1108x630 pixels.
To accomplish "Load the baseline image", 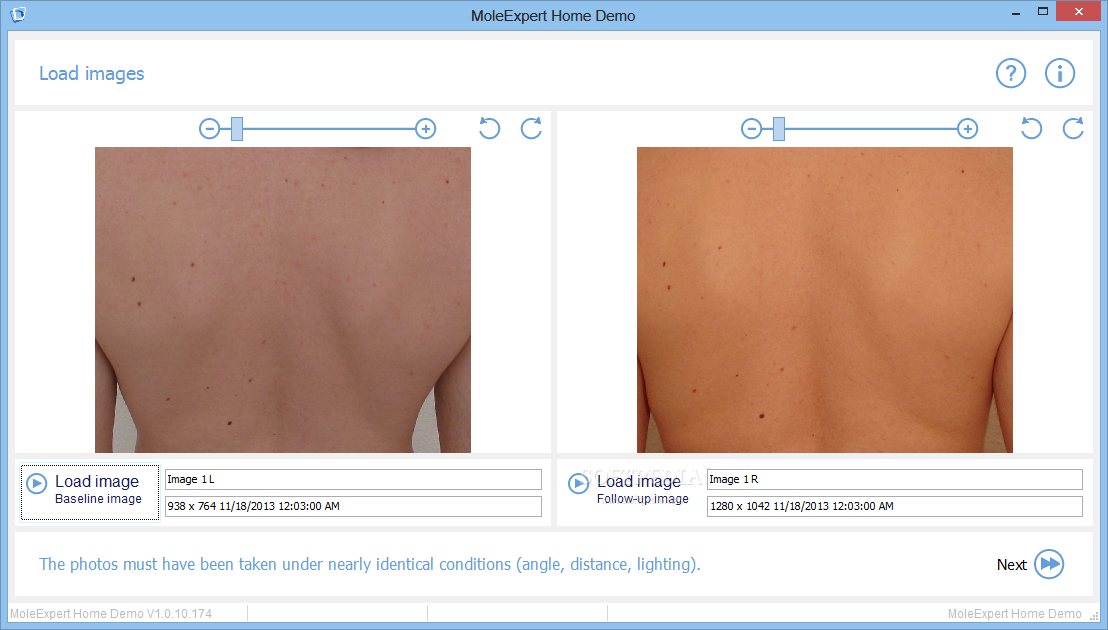I will pyautogui.click(x=90, y=492).
